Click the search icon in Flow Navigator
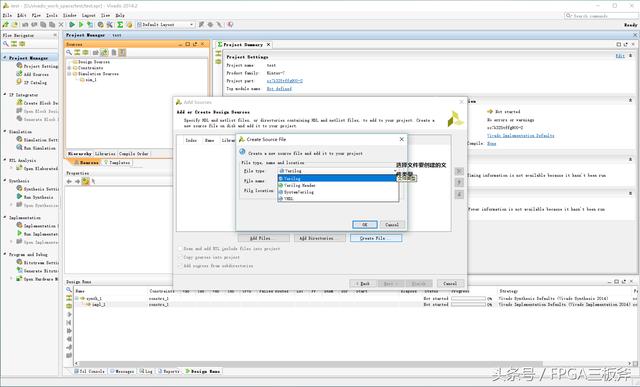This screenshot has height=387, width=640. click(x=6, y=44)
